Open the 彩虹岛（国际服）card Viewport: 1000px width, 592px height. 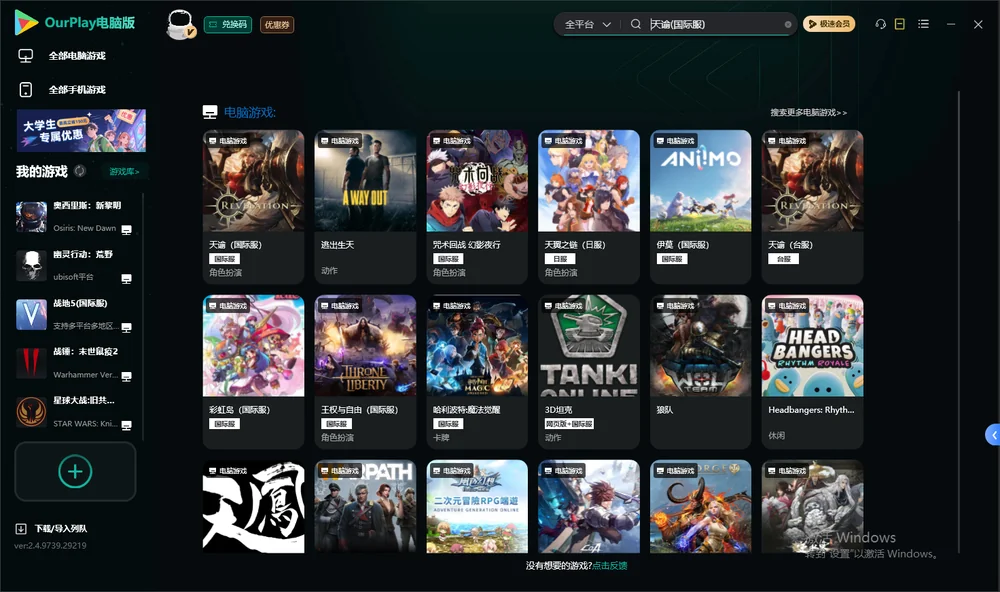tap(253, 372)
